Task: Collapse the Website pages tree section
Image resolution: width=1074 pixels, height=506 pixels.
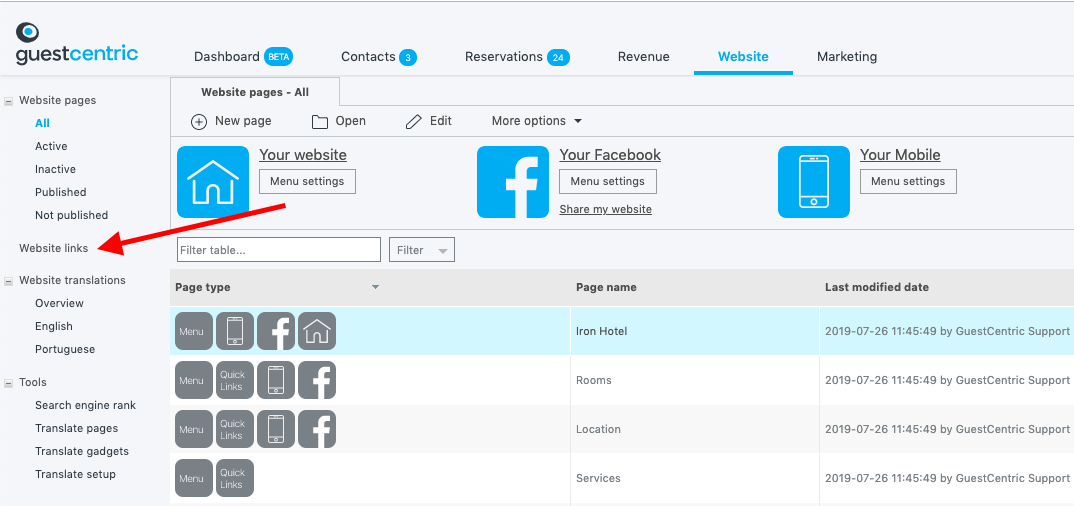Action: point(9,101)
